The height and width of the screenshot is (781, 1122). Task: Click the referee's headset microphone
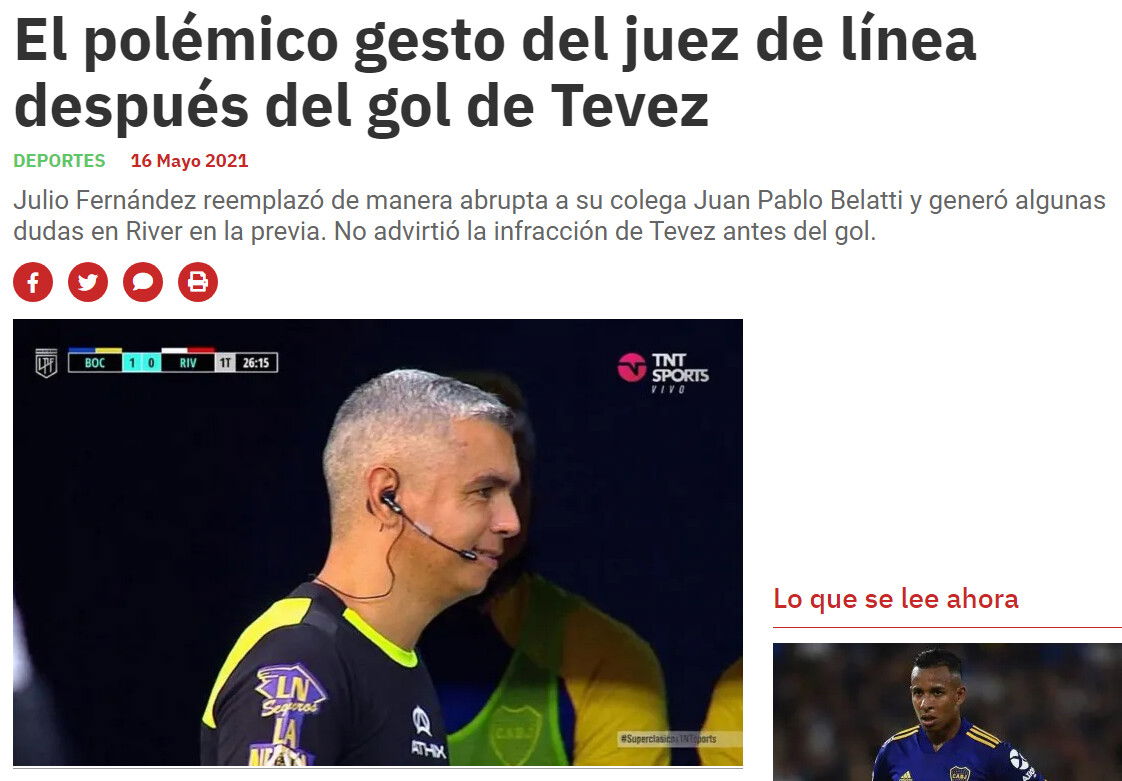click(x=429, y=526)
